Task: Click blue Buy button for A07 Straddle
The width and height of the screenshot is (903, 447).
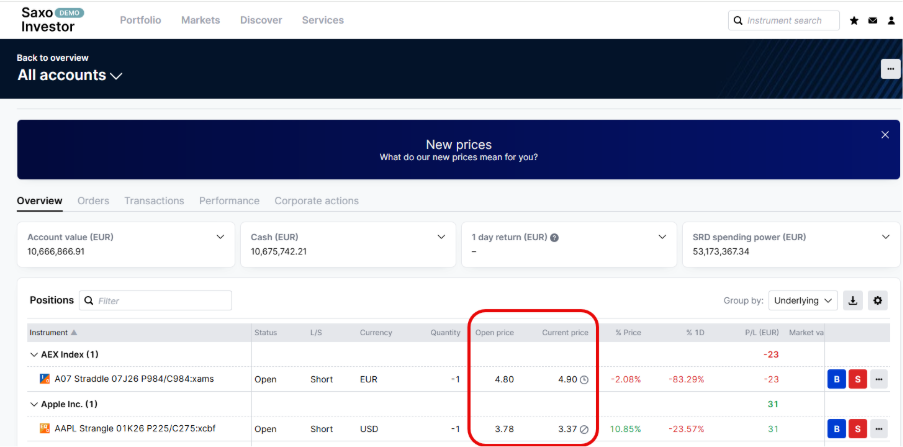Action: [836, 379]
